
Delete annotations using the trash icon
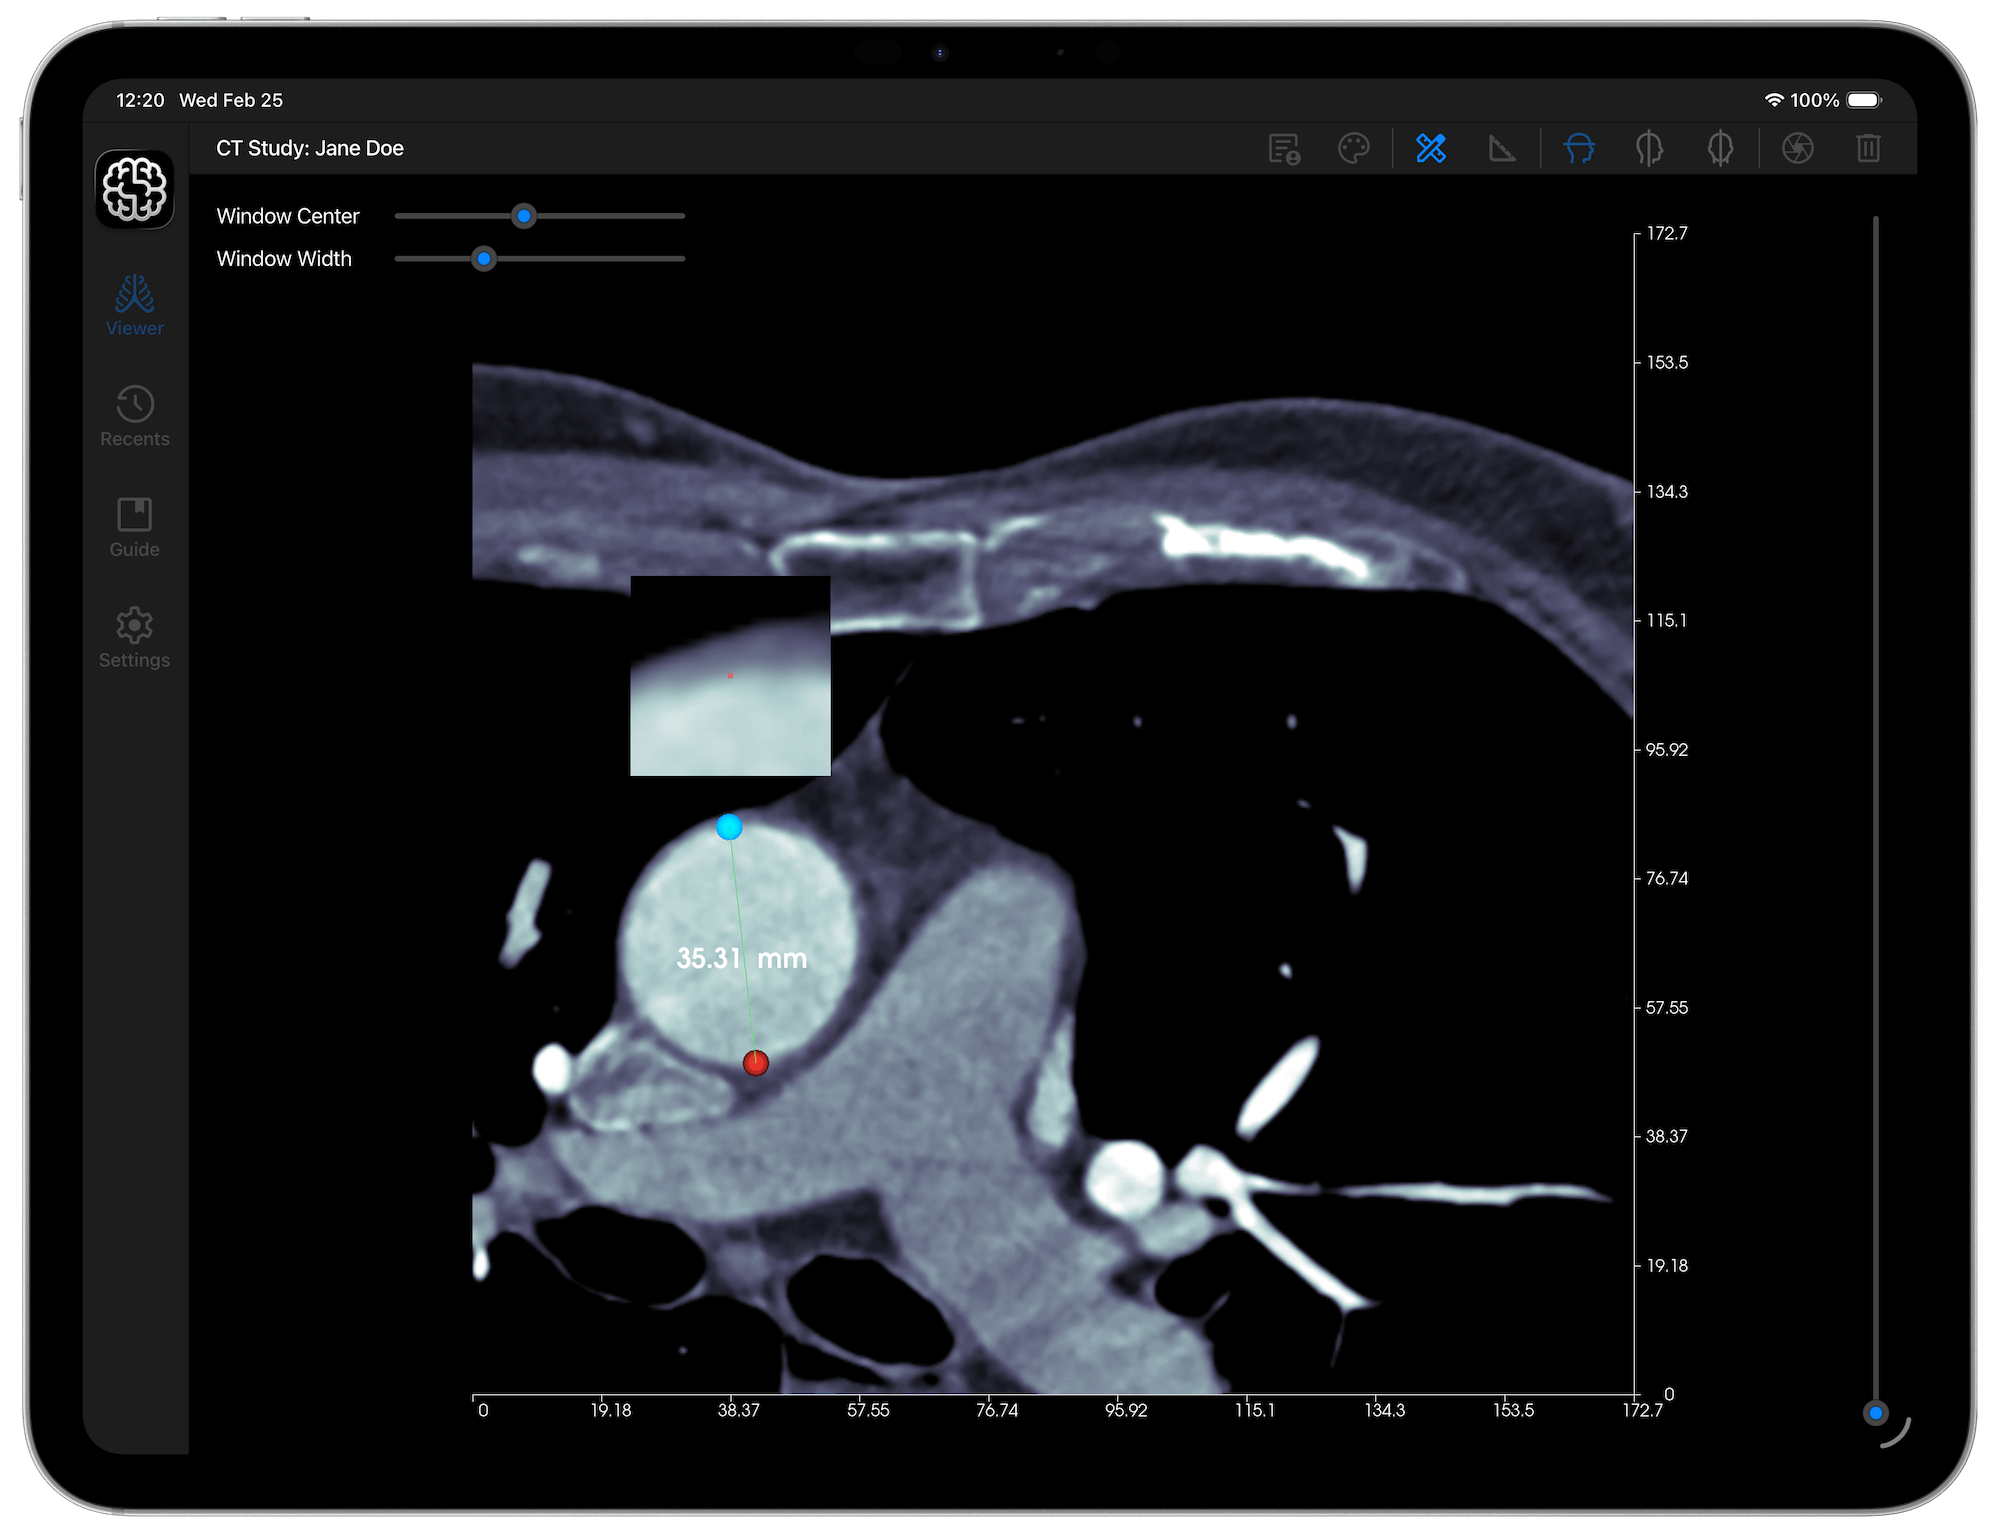(x=1868, y=148)
